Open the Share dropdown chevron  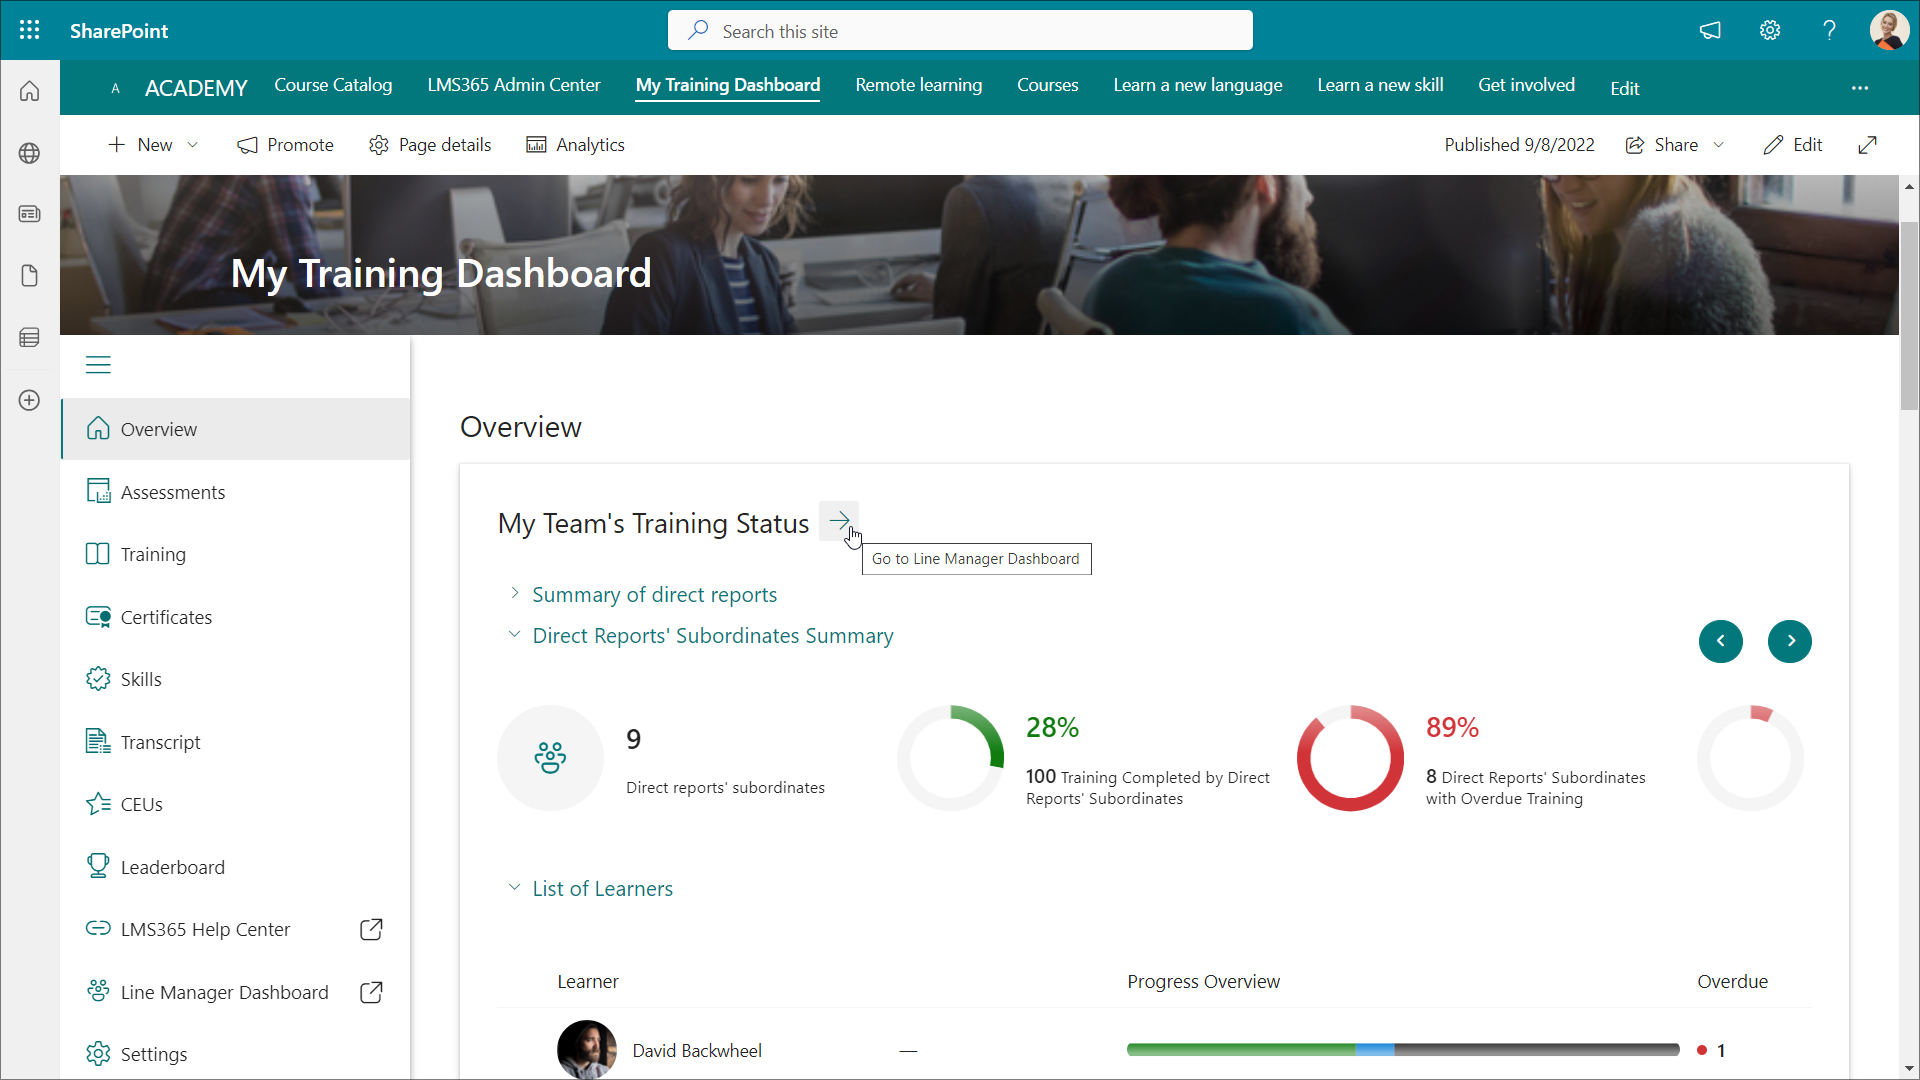(1719, 145)
